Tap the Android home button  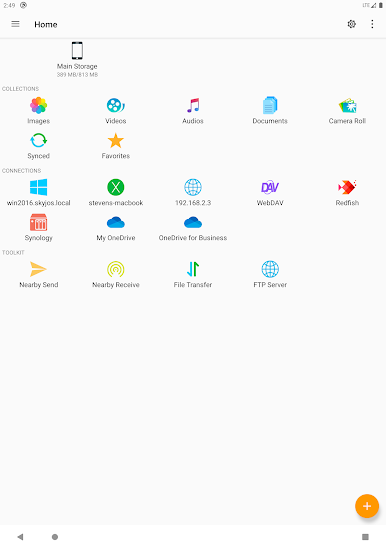click(x=55, y=537)
